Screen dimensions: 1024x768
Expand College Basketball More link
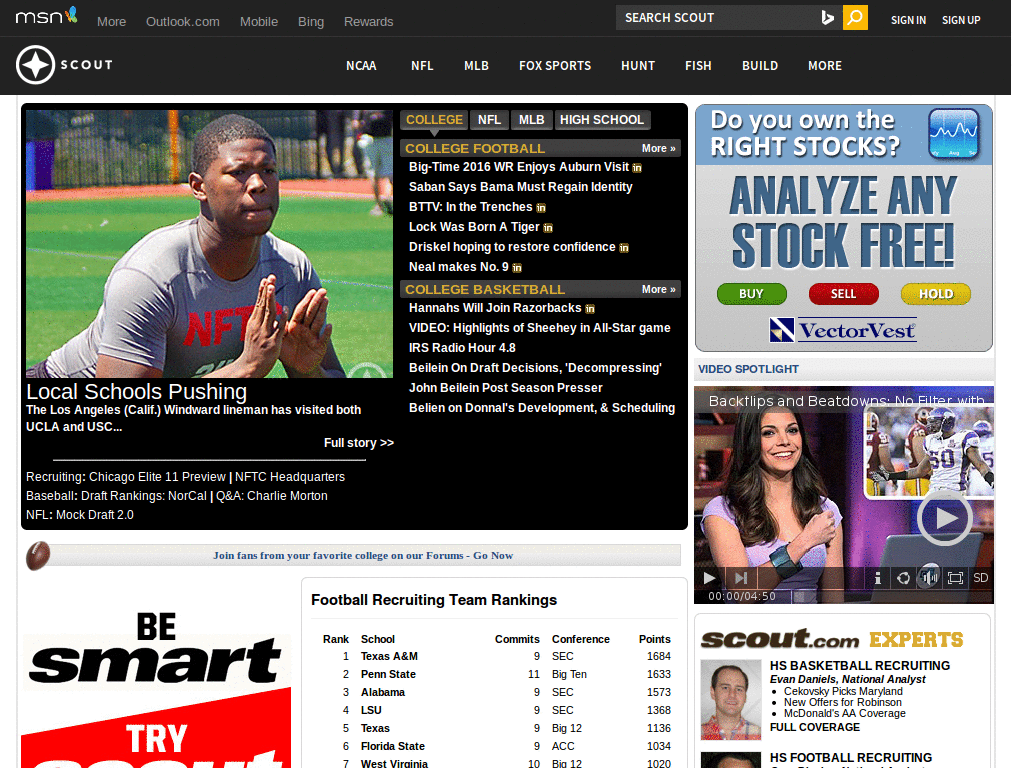[658, 289]
